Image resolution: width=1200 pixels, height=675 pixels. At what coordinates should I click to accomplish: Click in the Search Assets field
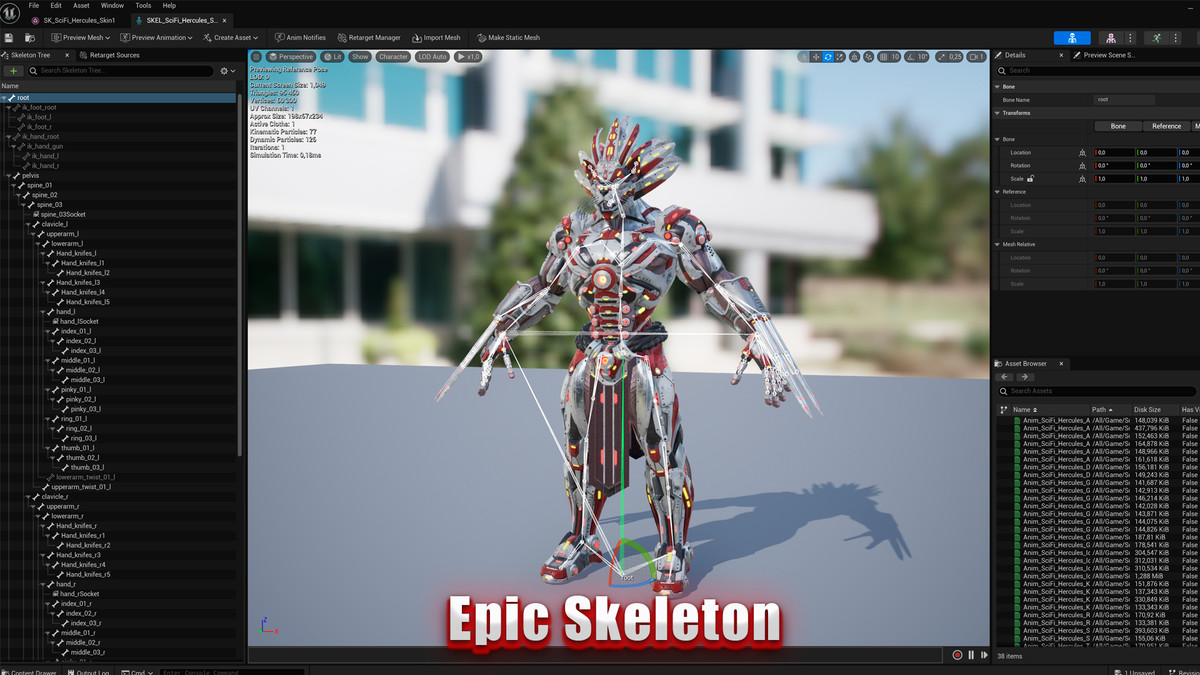(1098, 391)
